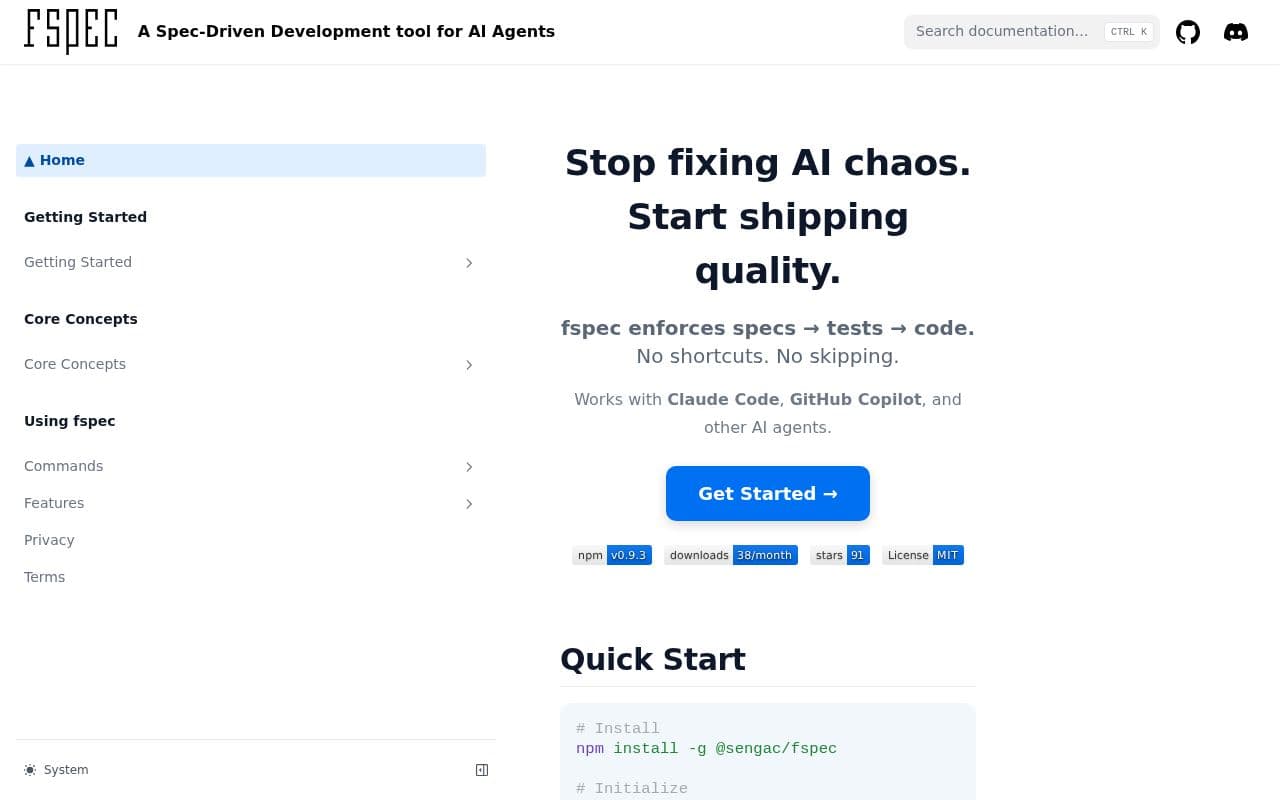Collapse the sidebar panel icon
1280x800 pixels.
pyautogui.click(x=482, y=770)
